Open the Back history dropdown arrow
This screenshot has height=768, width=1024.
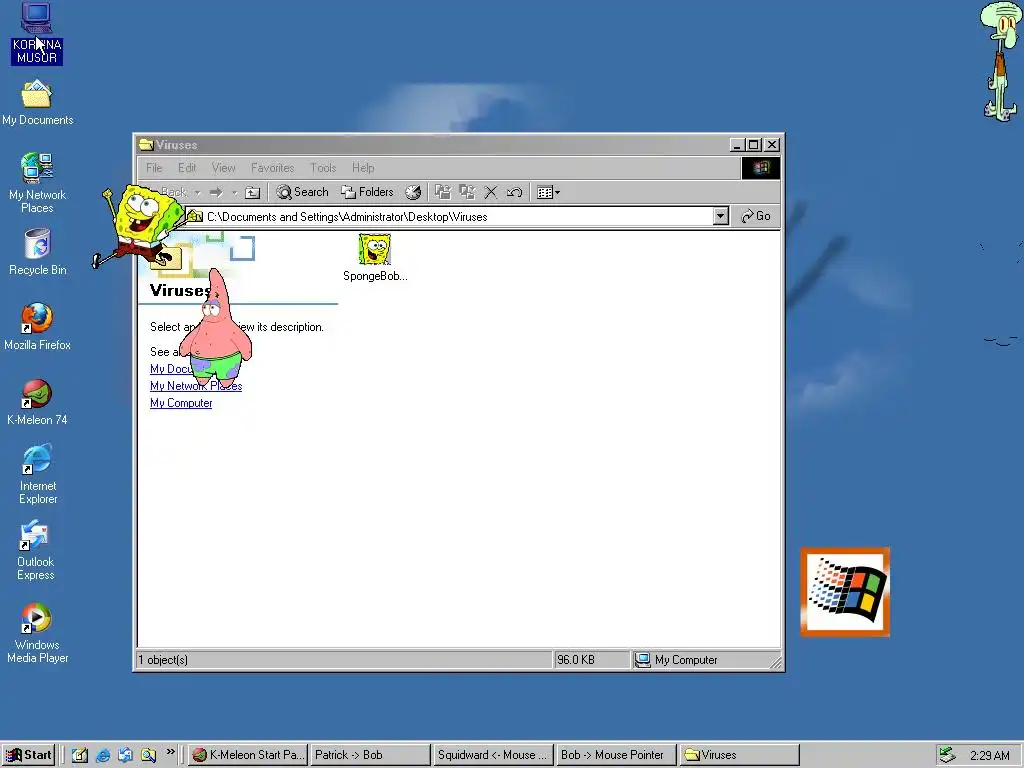(x=197, y=193)
